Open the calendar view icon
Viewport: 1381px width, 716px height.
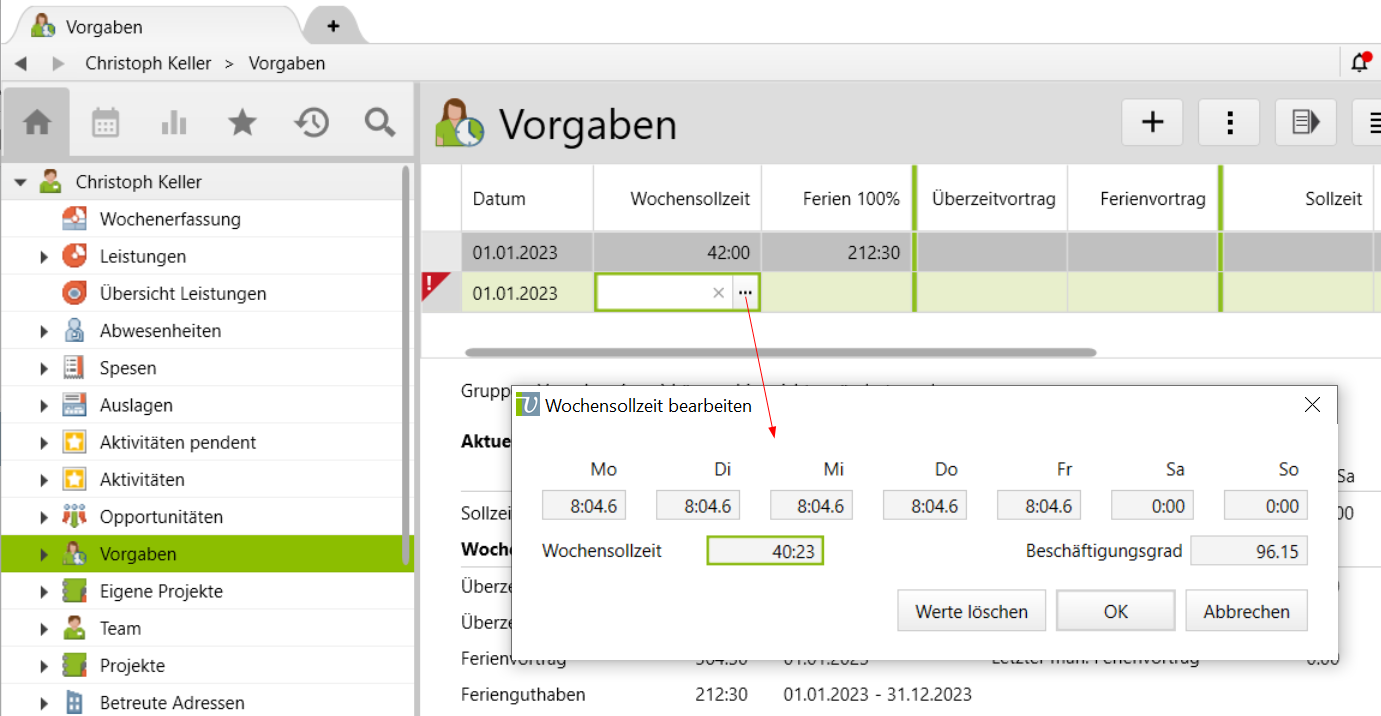pos(105,122)
